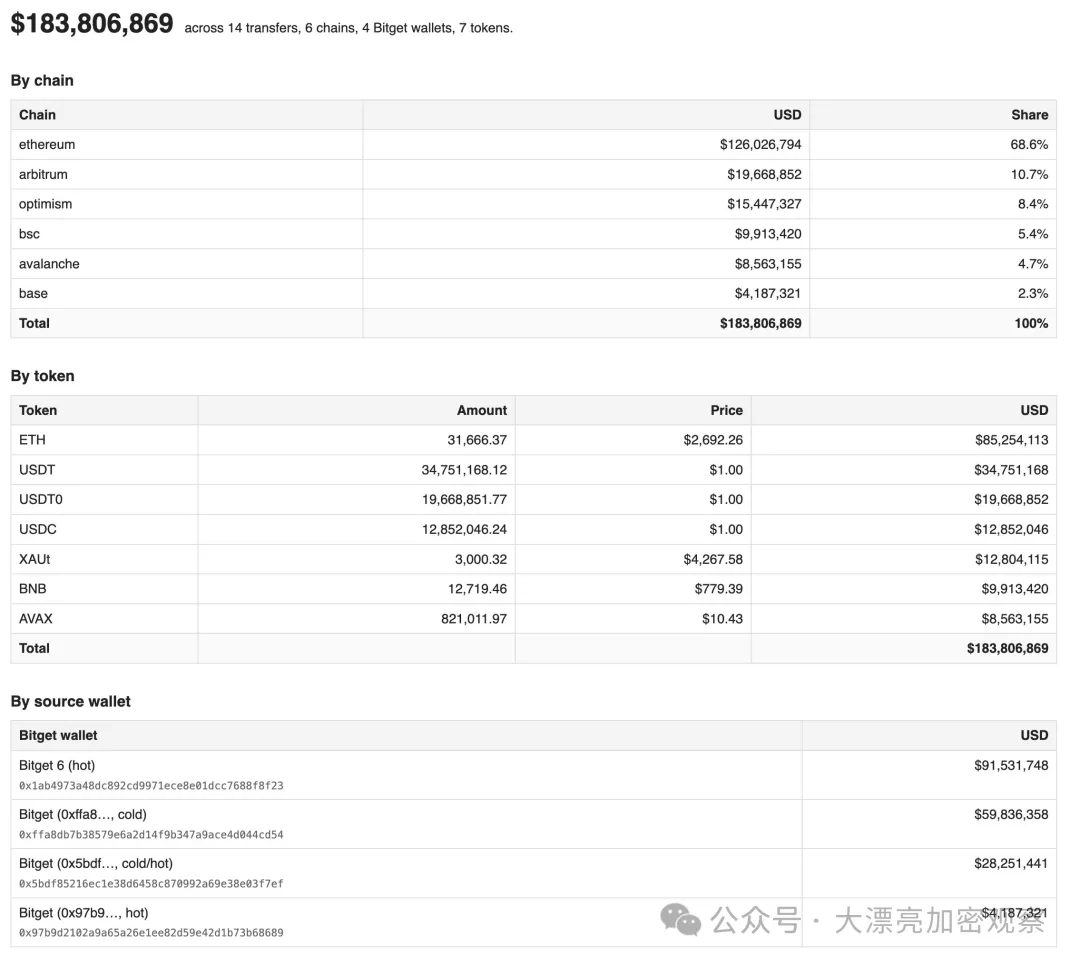Viewport: 1080px width, 964px height.
Task: Click the $779.39 BNB price
Action: point(718,589)
